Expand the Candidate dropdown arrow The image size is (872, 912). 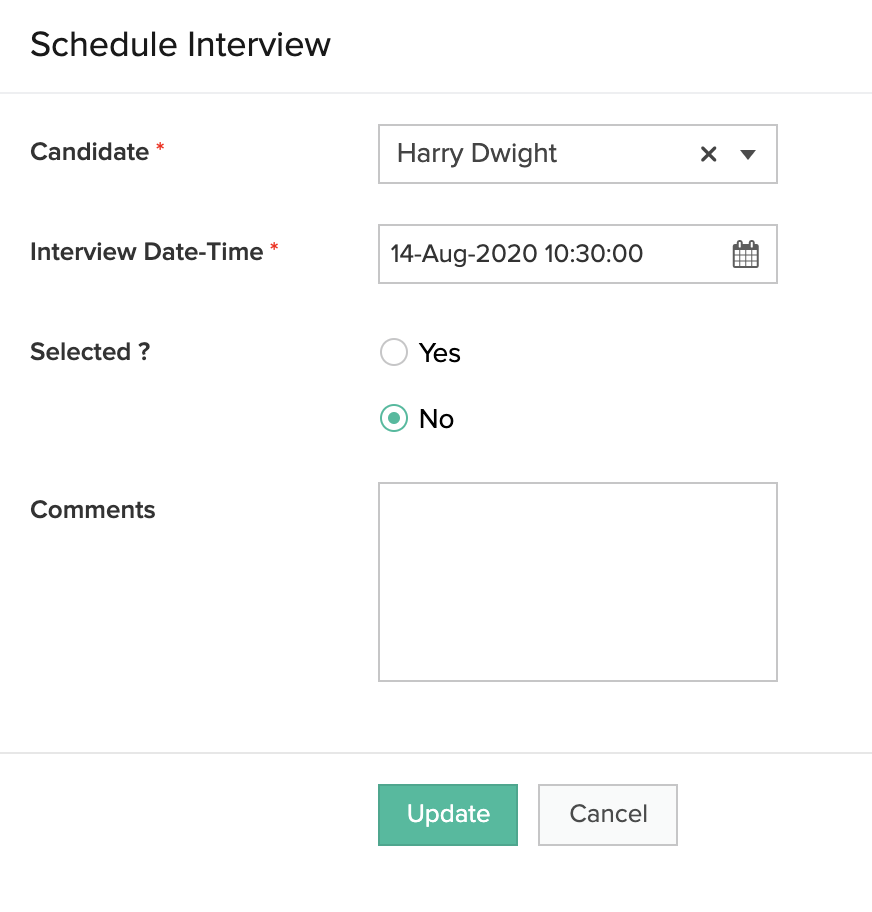pyautogui.click(x=747, y=154)
